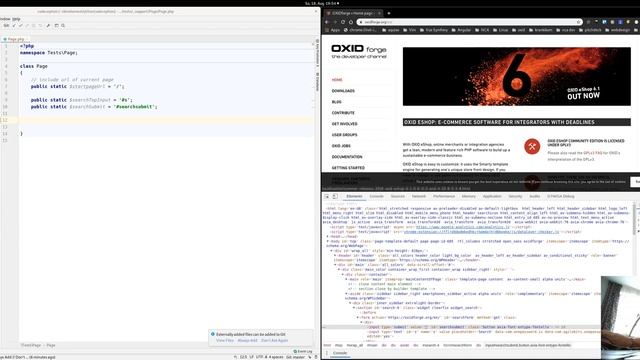
Task: Click View Files in the Git notification
Action: pyautogui.click(x=225, y=340)
